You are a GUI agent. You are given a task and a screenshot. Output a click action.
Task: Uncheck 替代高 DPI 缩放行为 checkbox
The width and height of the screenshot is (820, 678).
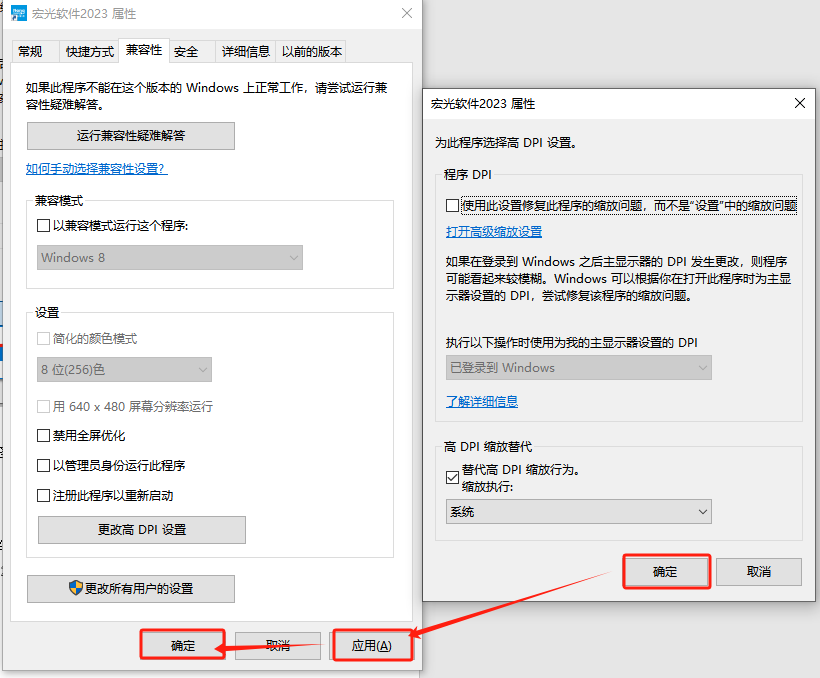pyautogui.click(x=452, y=478)
